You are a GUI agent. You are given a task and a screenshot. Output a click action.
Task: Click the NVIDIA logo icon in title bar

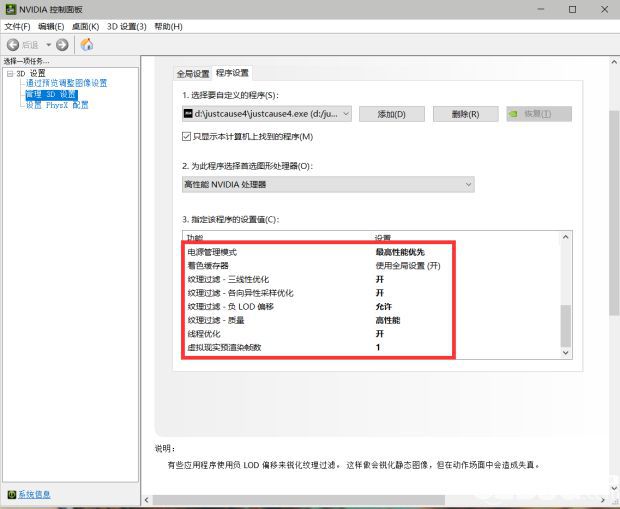pos(11,9)
